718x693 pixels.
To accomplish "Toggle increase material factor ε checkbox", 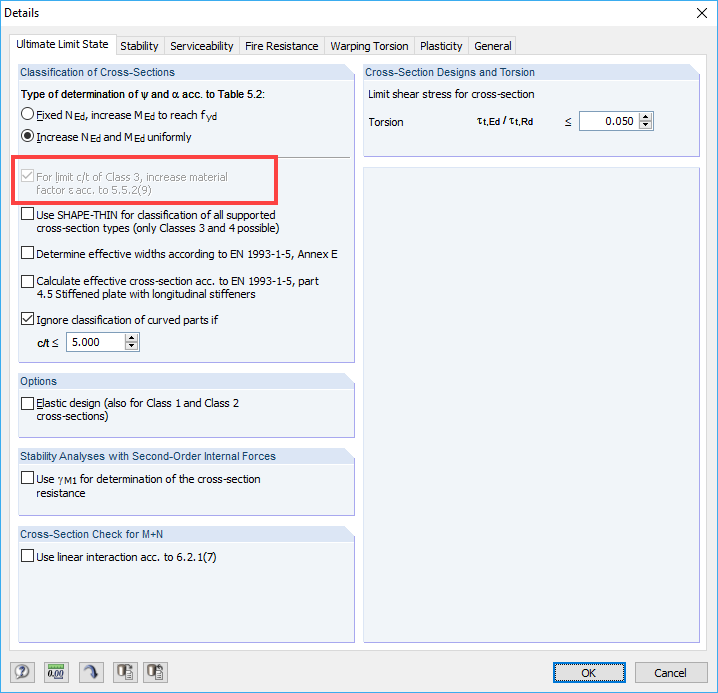I will coord(27,176).
